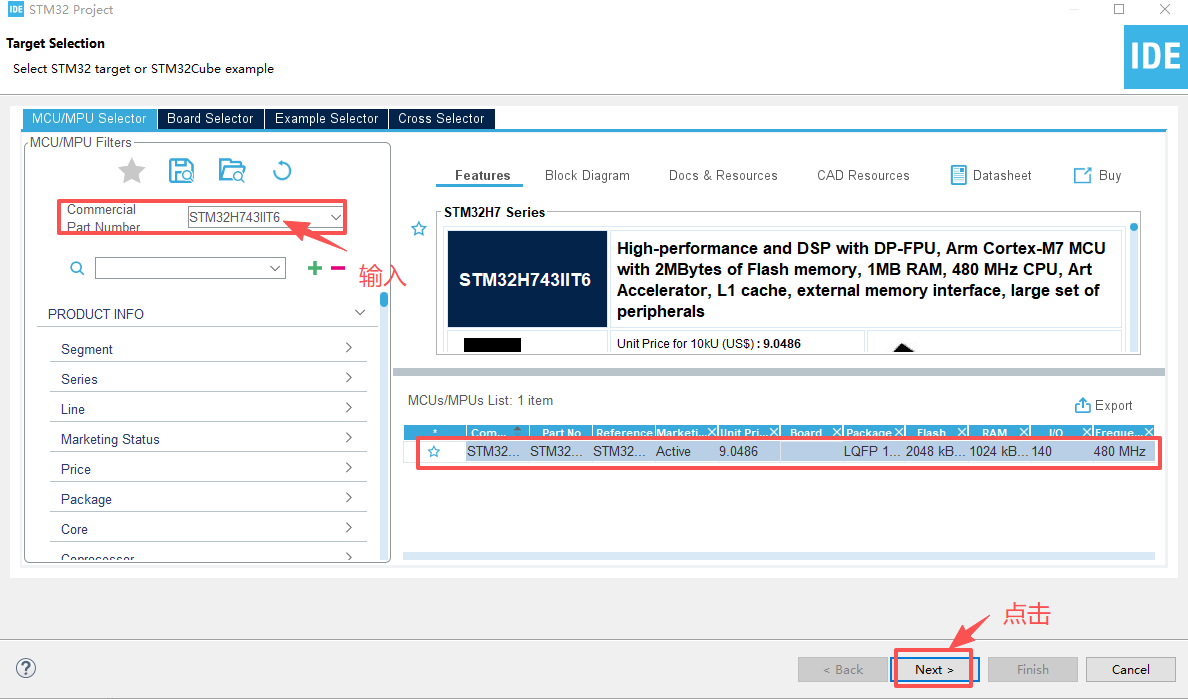
Task: Show favorite MCUs with the gray star icon
Action: click(132, 171)
